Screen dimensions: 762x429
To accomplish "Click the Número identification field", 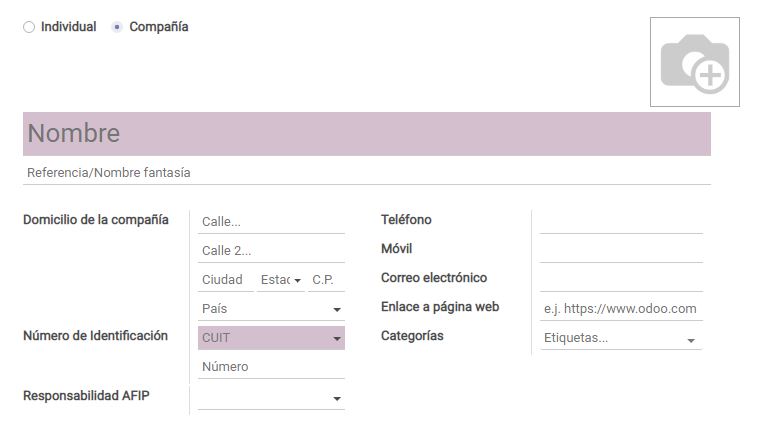I will 271,367.
